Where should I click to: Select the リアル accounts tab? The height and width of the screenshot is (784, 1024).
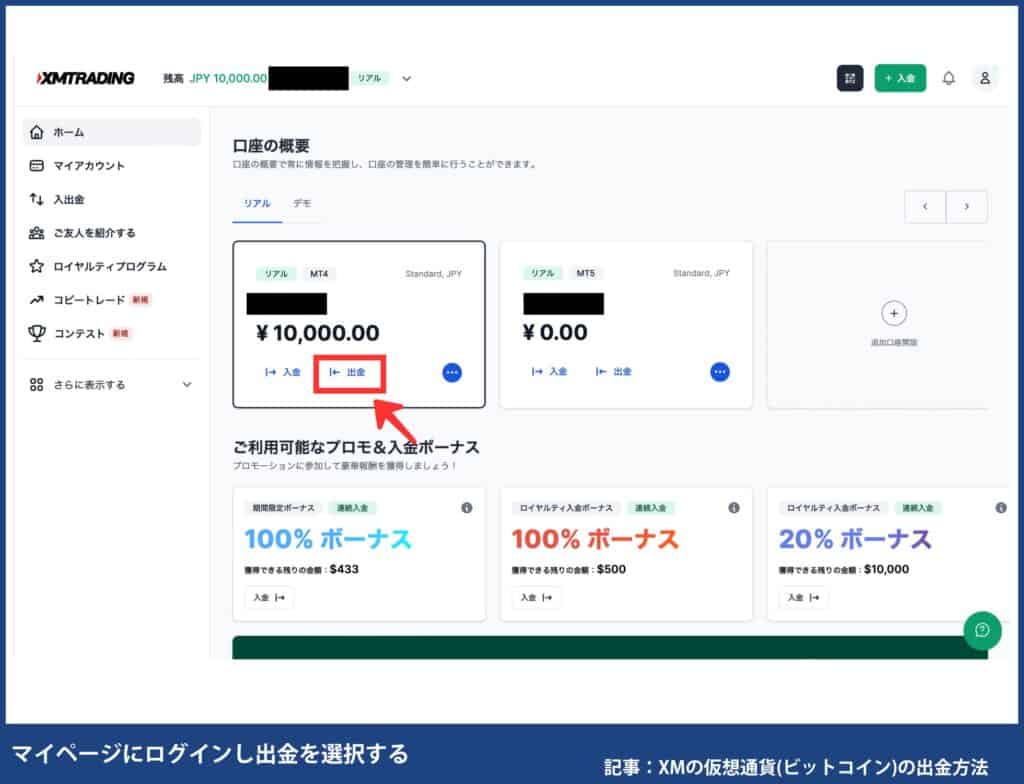[x=257, y=204]
